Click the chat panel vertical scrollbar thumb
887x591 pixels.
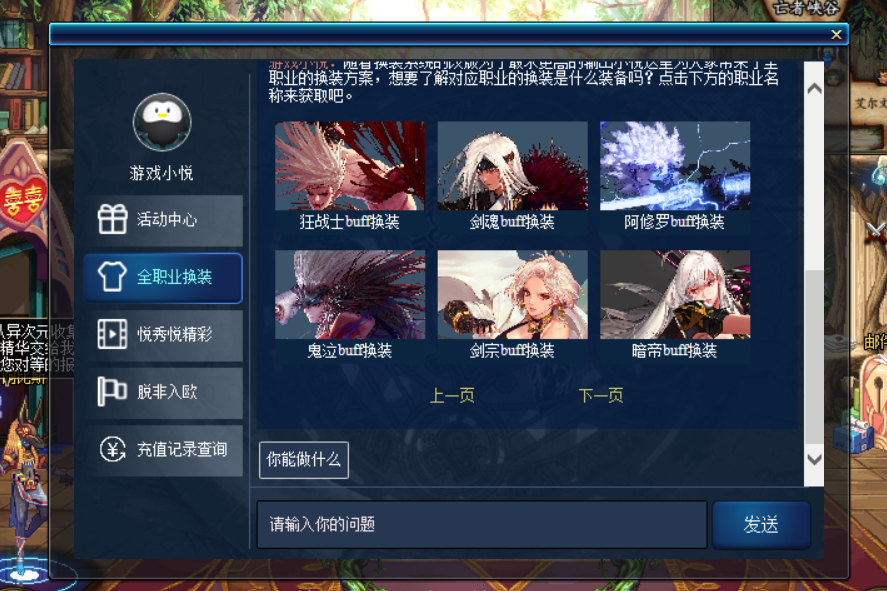click(814, 356)
